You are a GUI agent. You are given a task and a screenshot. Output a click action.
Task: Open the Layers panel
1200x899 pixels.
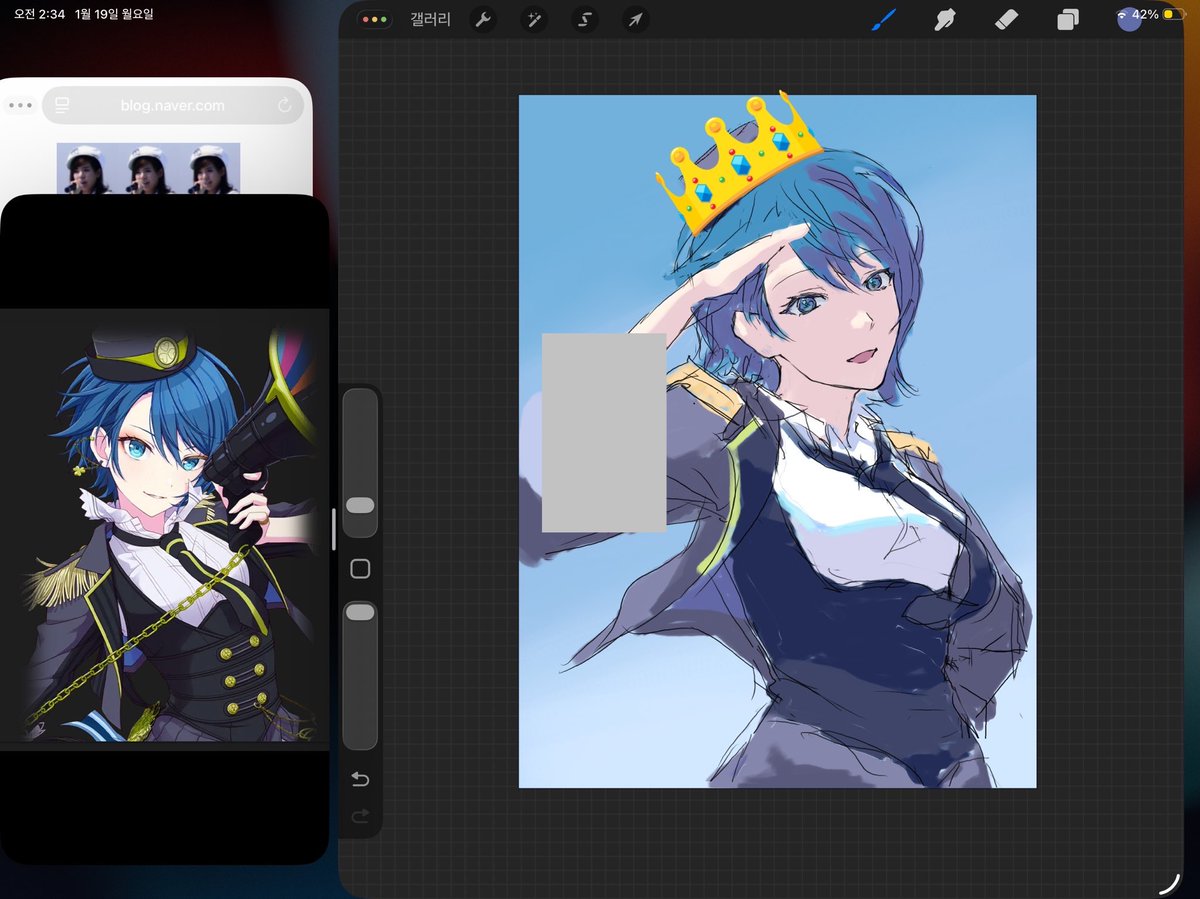[x=1068, y=20]
